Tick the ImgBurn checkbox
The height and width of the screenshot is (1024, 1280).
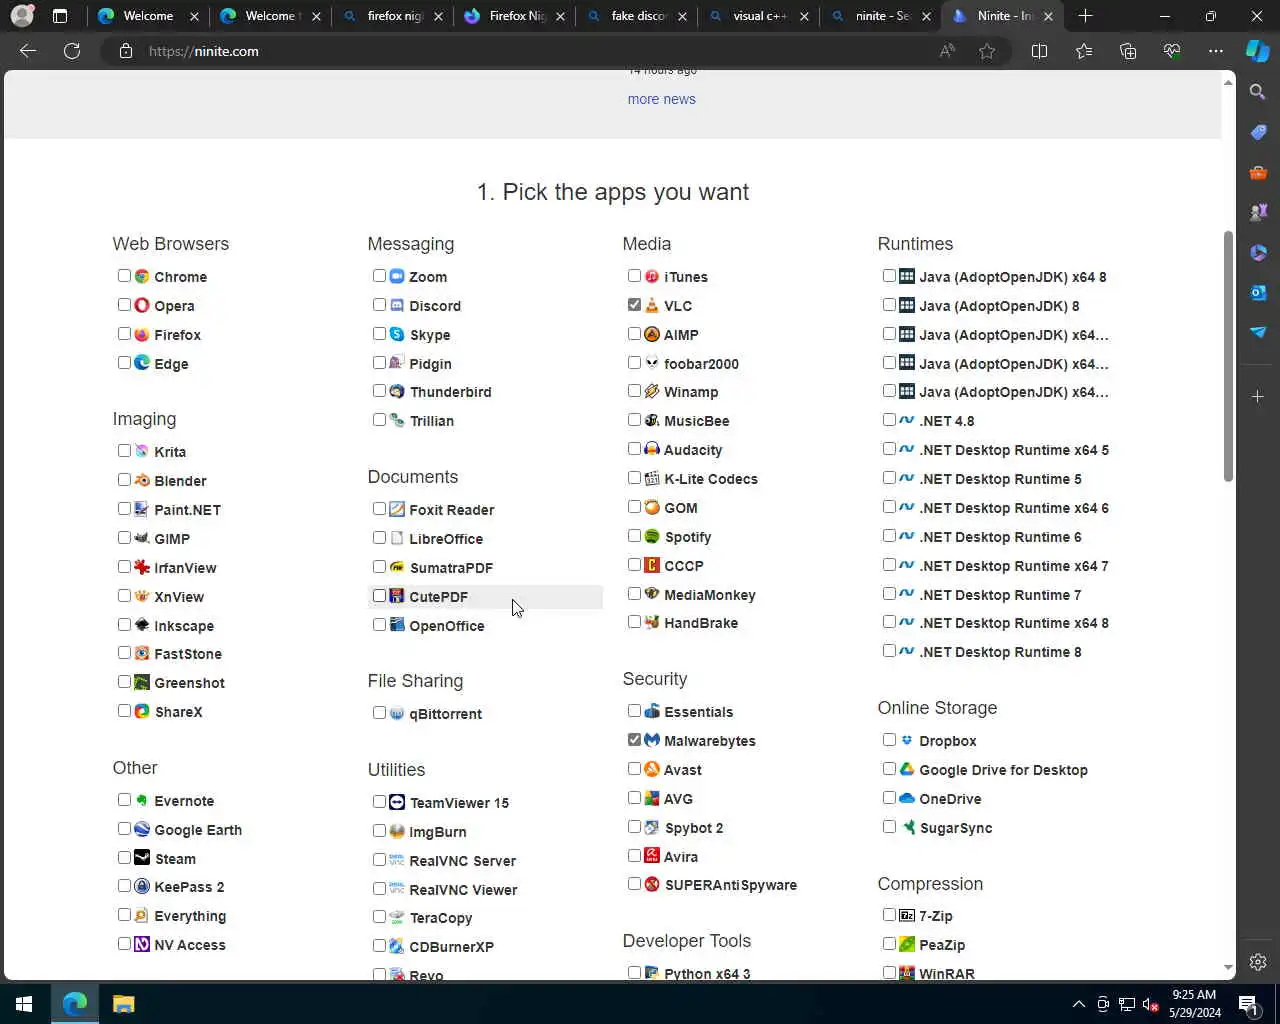(x=379, y=831)
